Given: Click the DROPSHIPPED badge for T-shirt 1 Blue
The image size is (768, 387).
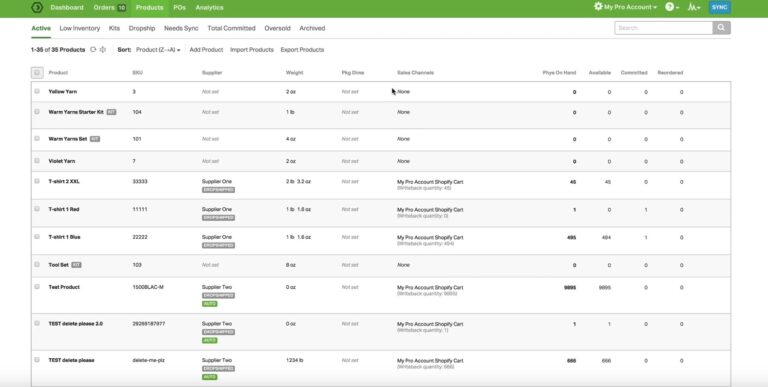Looking at the screenshot, I should 218,245.
